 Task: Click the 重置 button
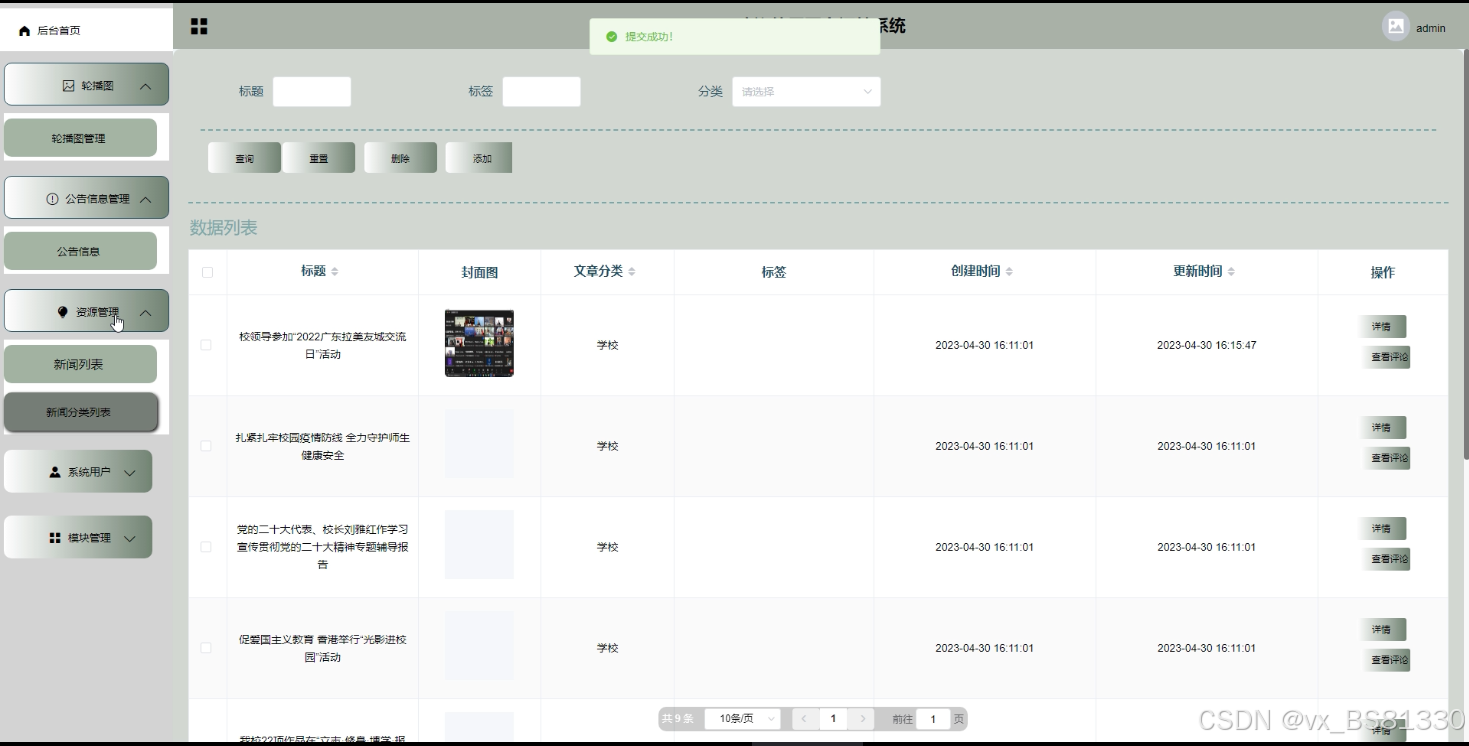coord(318,158)
